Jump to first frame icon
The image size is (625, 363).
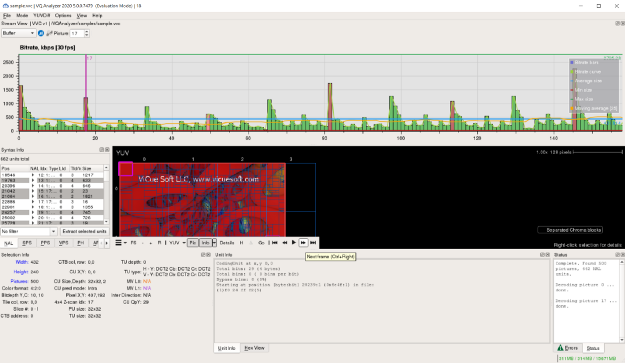coord(275,242)
